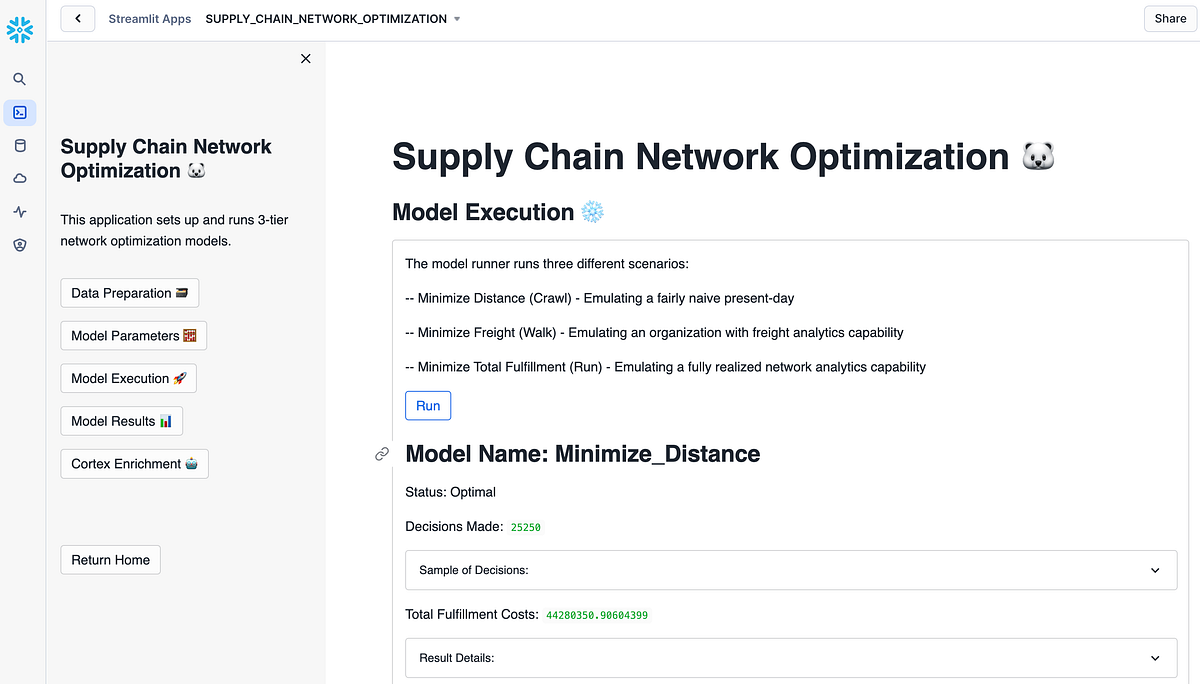
Task: Select Return Home in the sidebar
Action: [110, 559]
